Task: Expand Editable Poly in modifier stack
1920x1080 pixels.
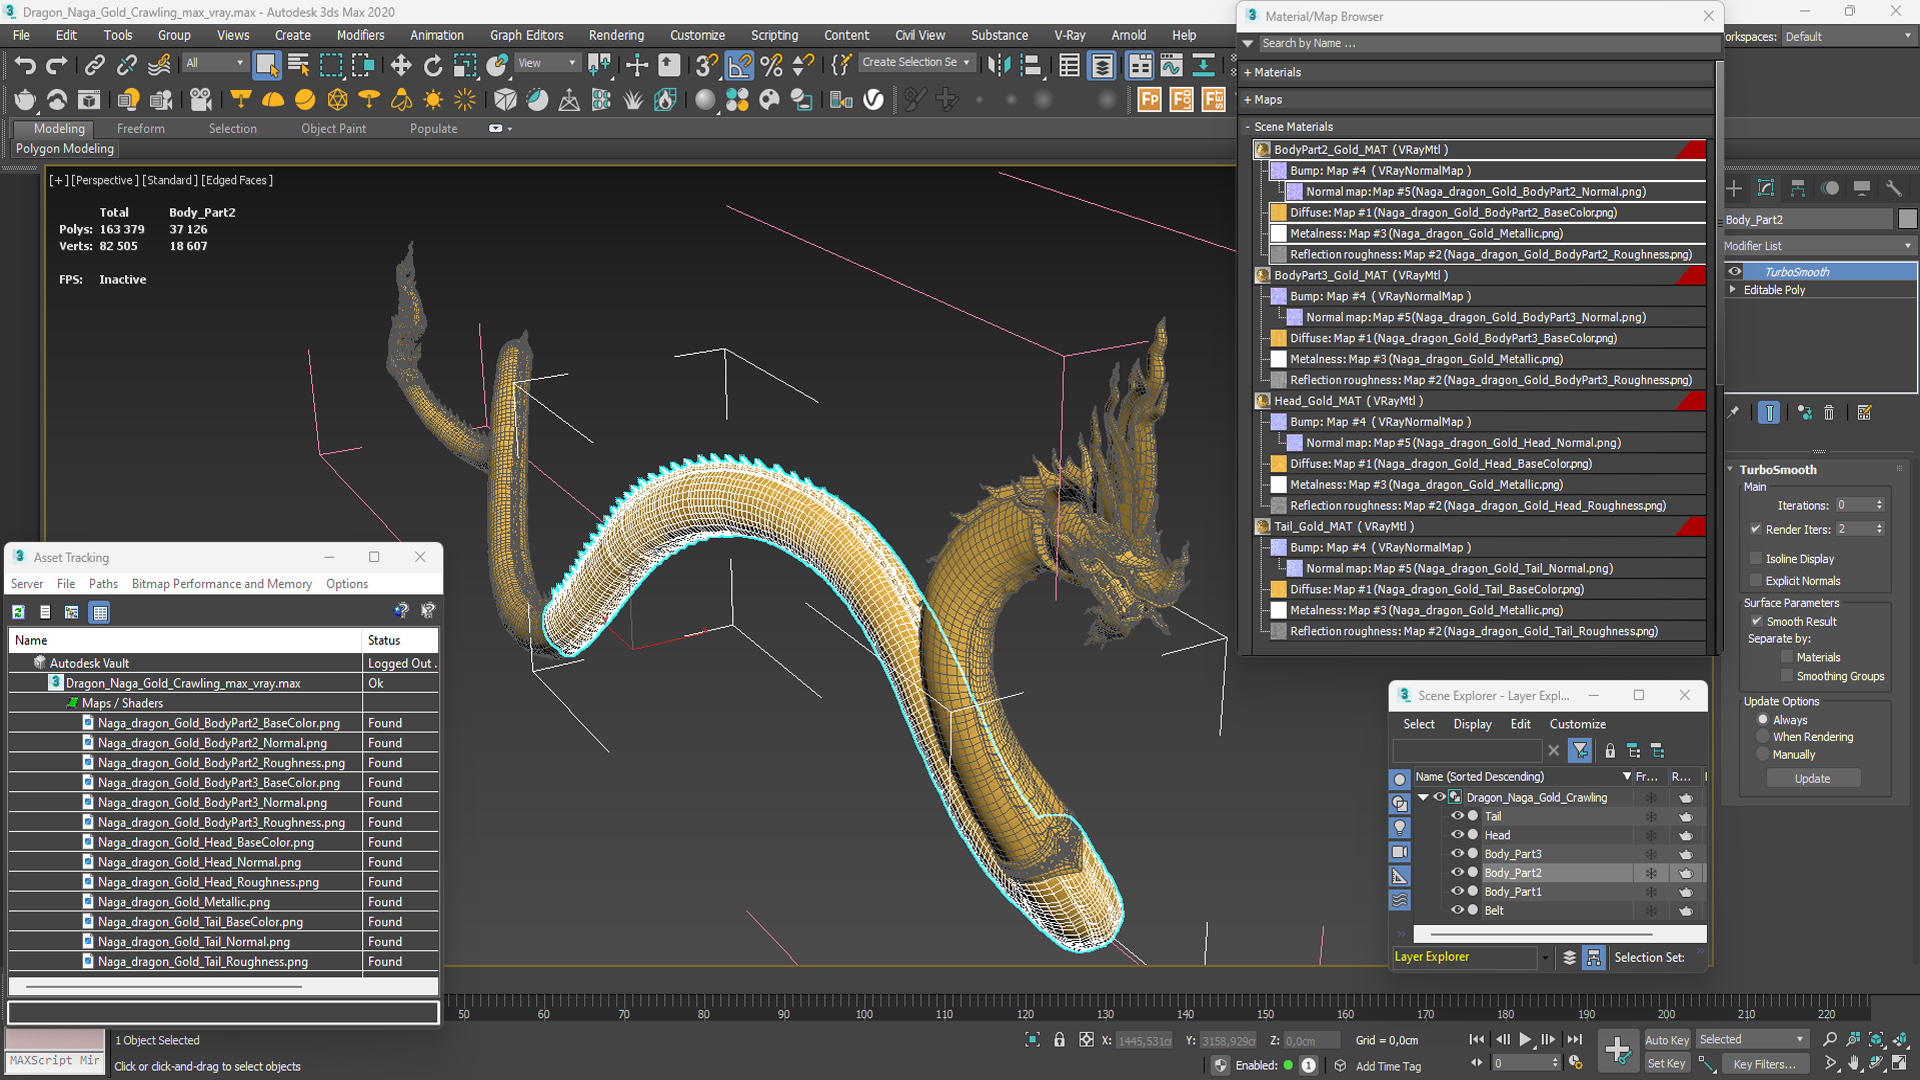Action: coord(1733,290)
